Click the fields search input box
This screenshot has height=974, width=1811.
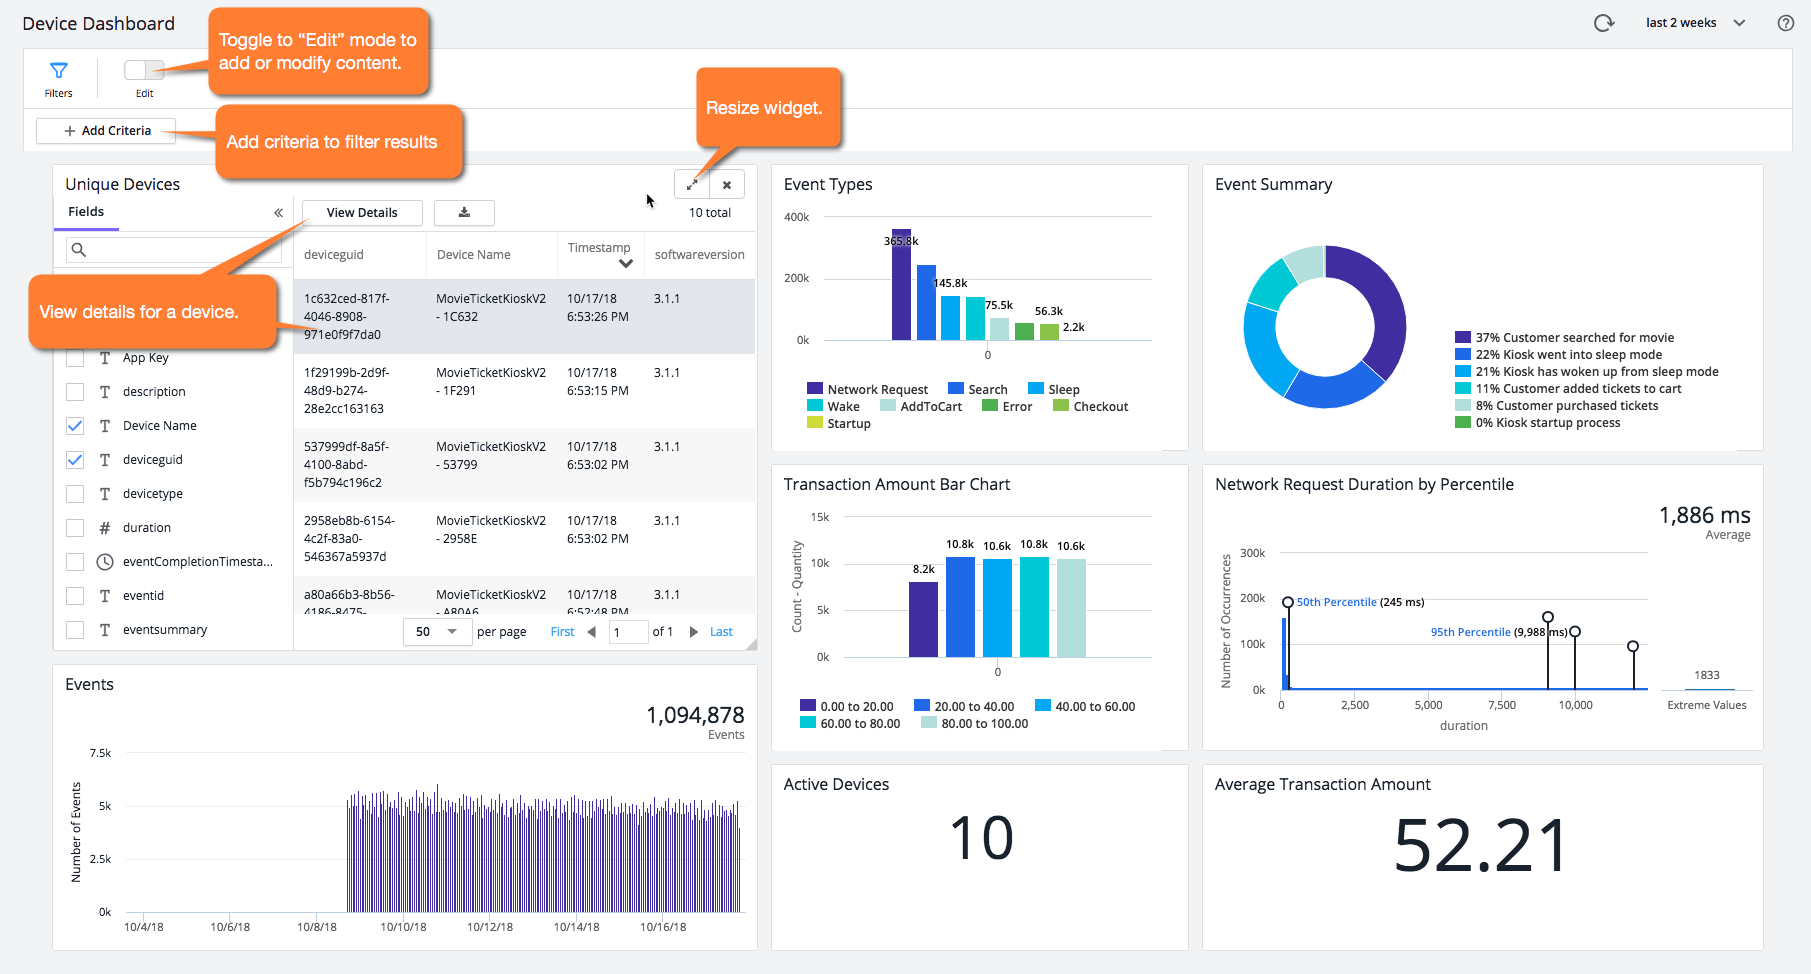174,250
